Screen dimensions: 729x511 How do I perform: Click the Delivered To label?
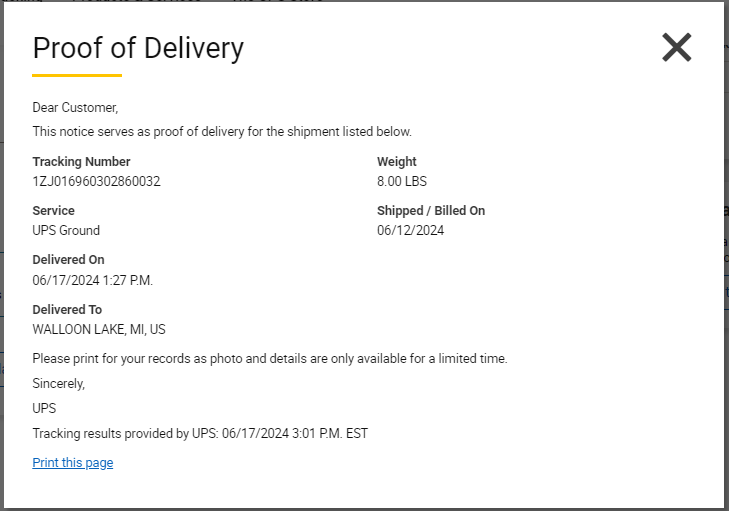tap(67, 309)
